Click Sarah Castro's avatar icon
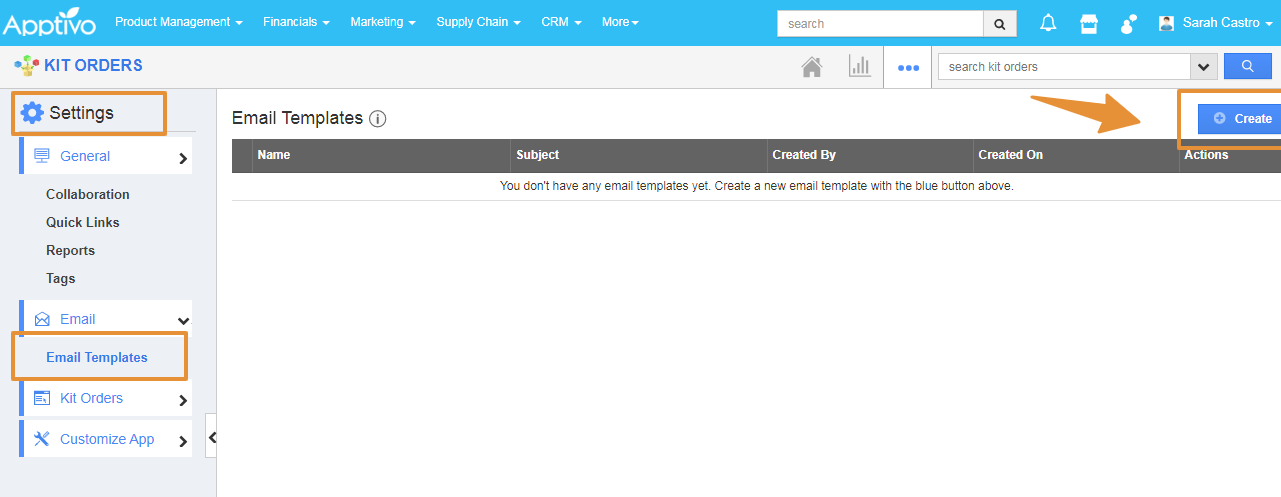1281x497 pixels. tap(1166, 23)
